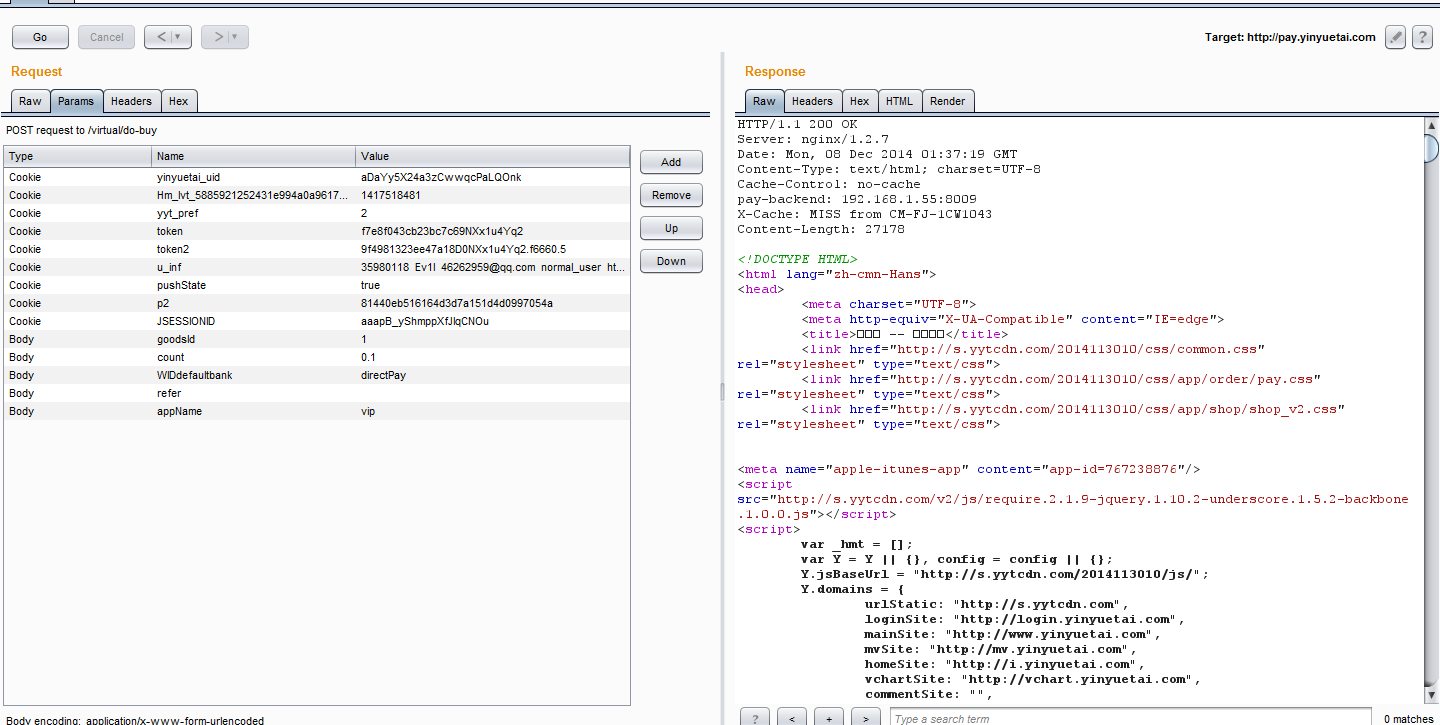Viewport: 1440px width, 725px height.
Task: Select the goodsId body parameter
Action: click(317, 339)
